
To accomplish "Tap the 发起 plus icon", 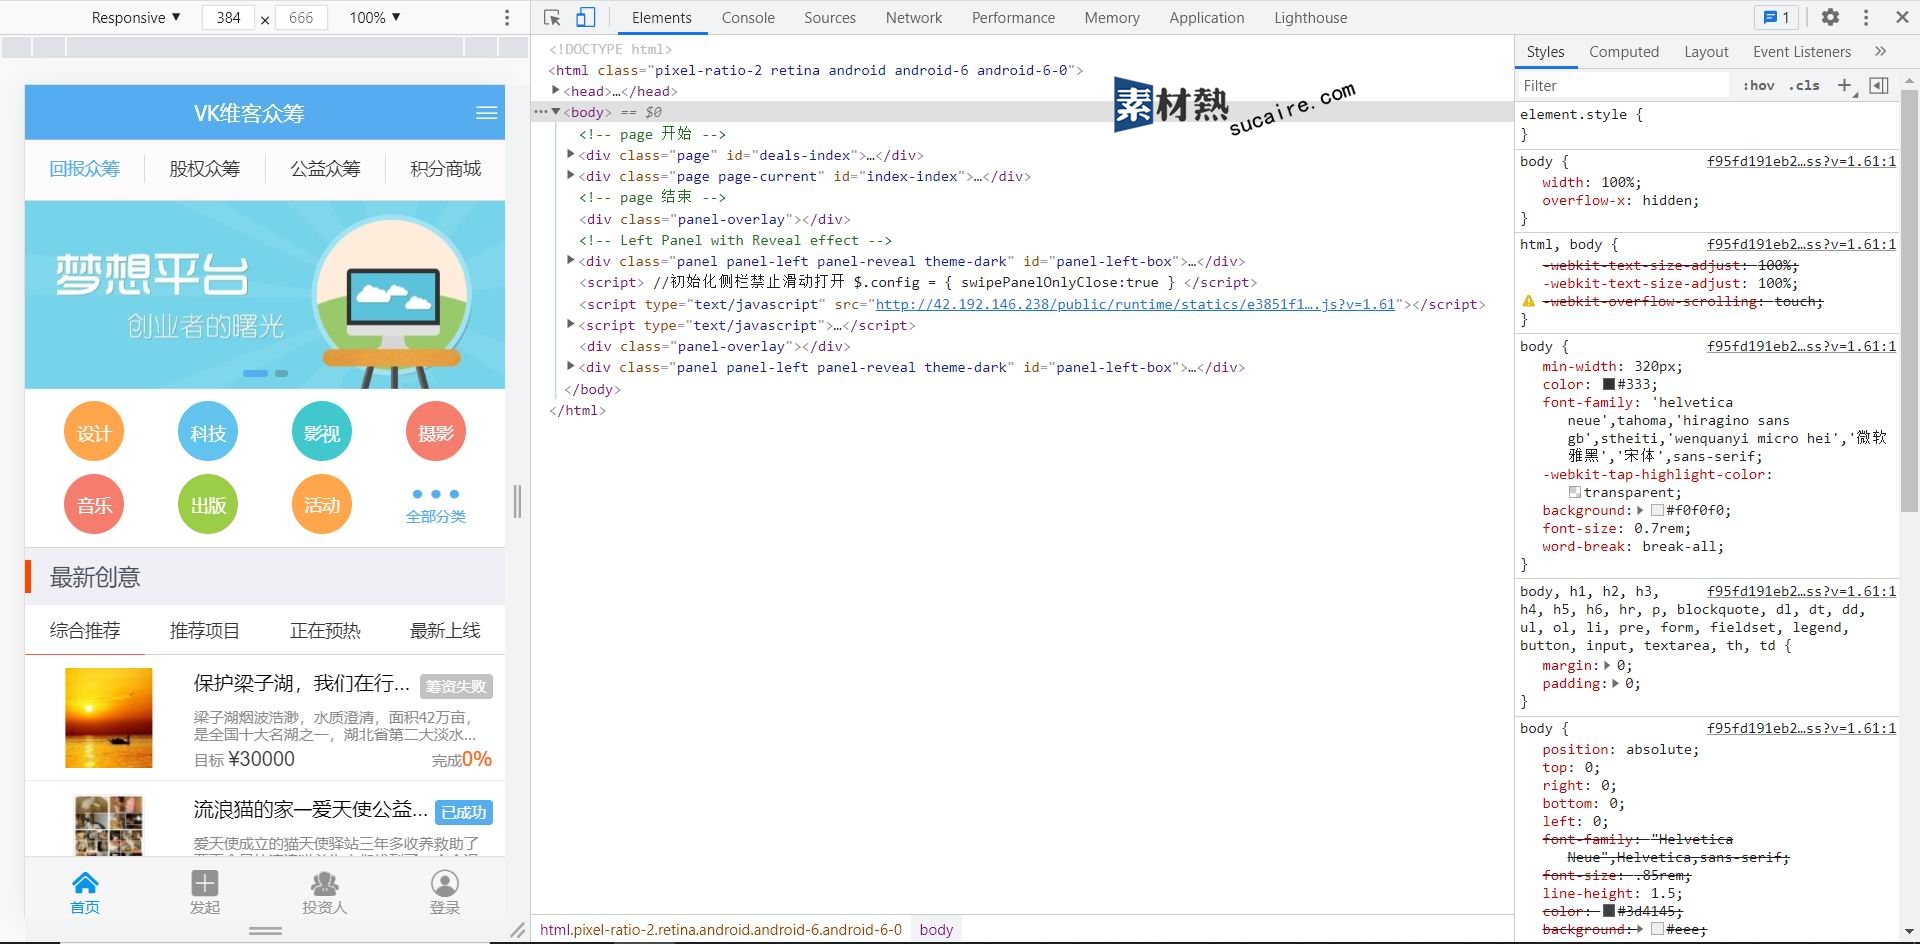I will (205, 893).
